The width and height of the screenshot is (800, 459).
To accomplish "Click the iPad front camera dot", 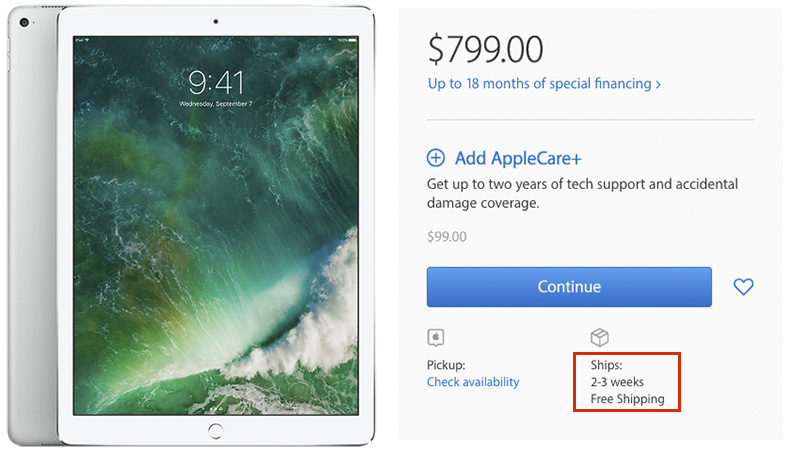I will pos(216,21).
